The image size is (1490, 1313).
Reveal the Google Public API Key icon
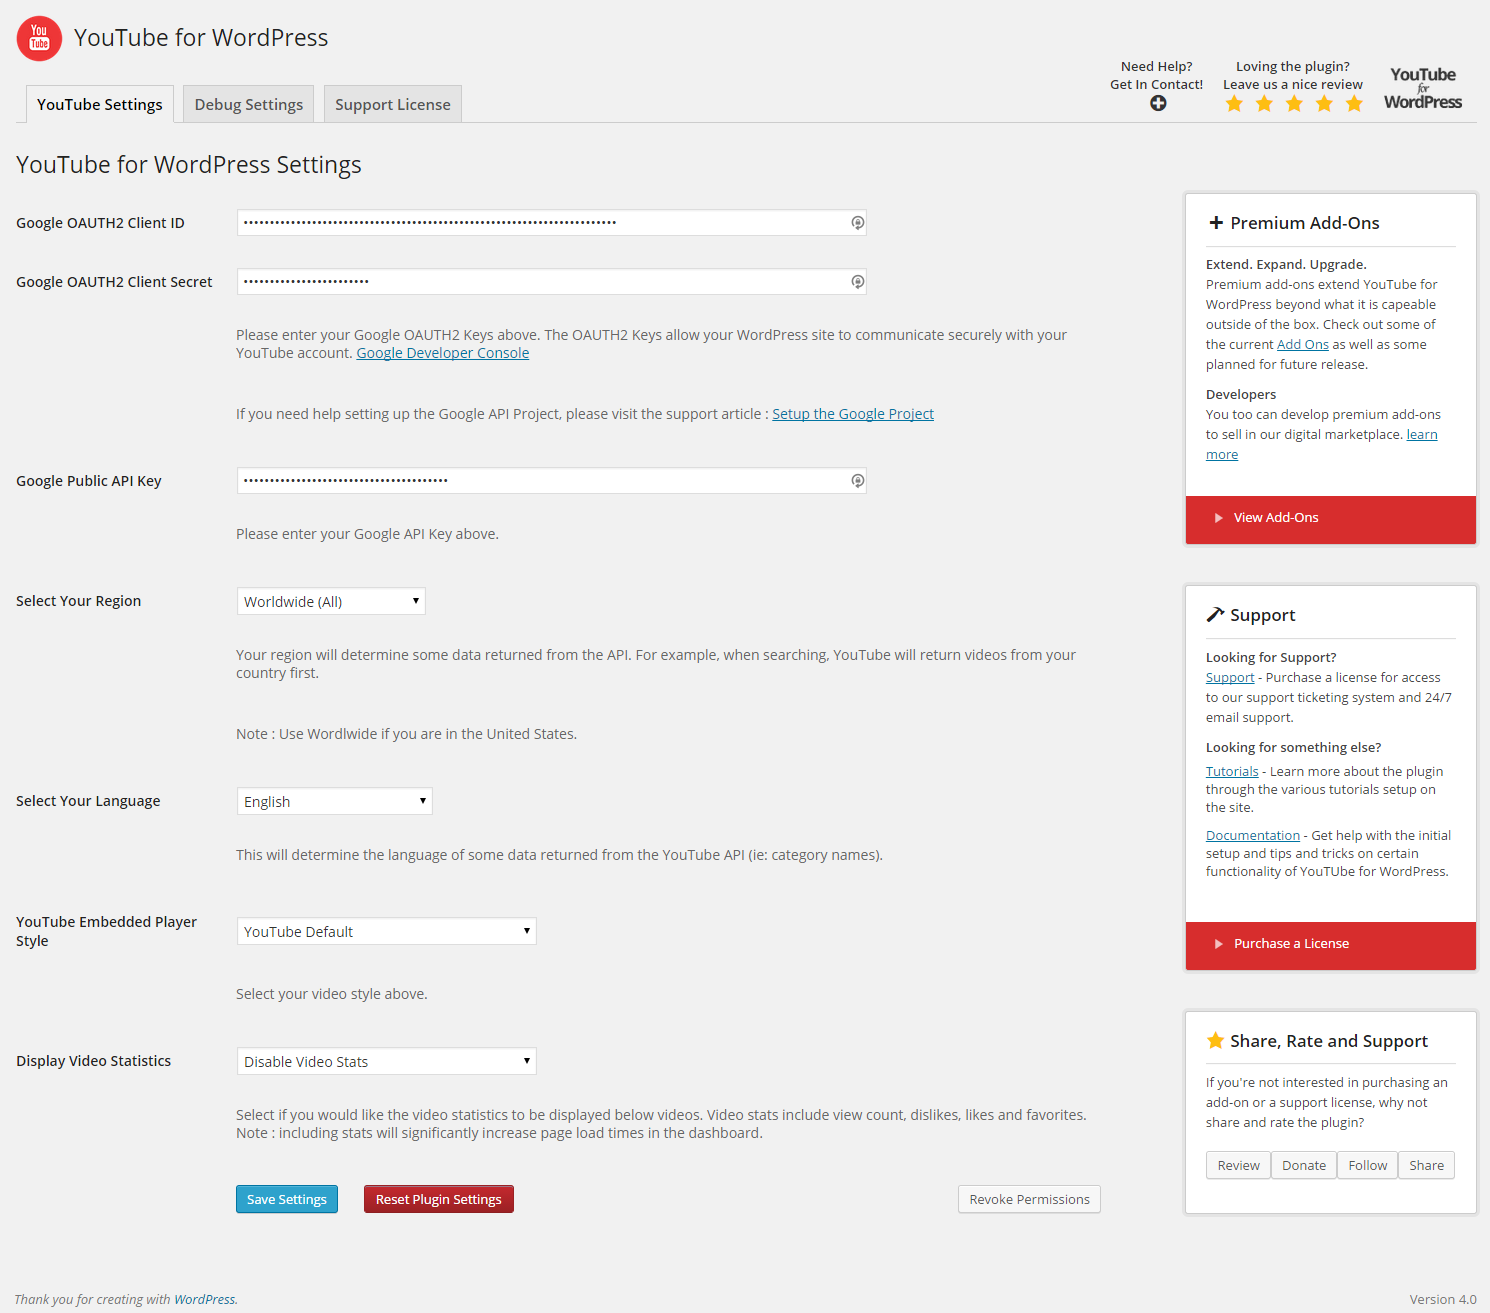857,481
